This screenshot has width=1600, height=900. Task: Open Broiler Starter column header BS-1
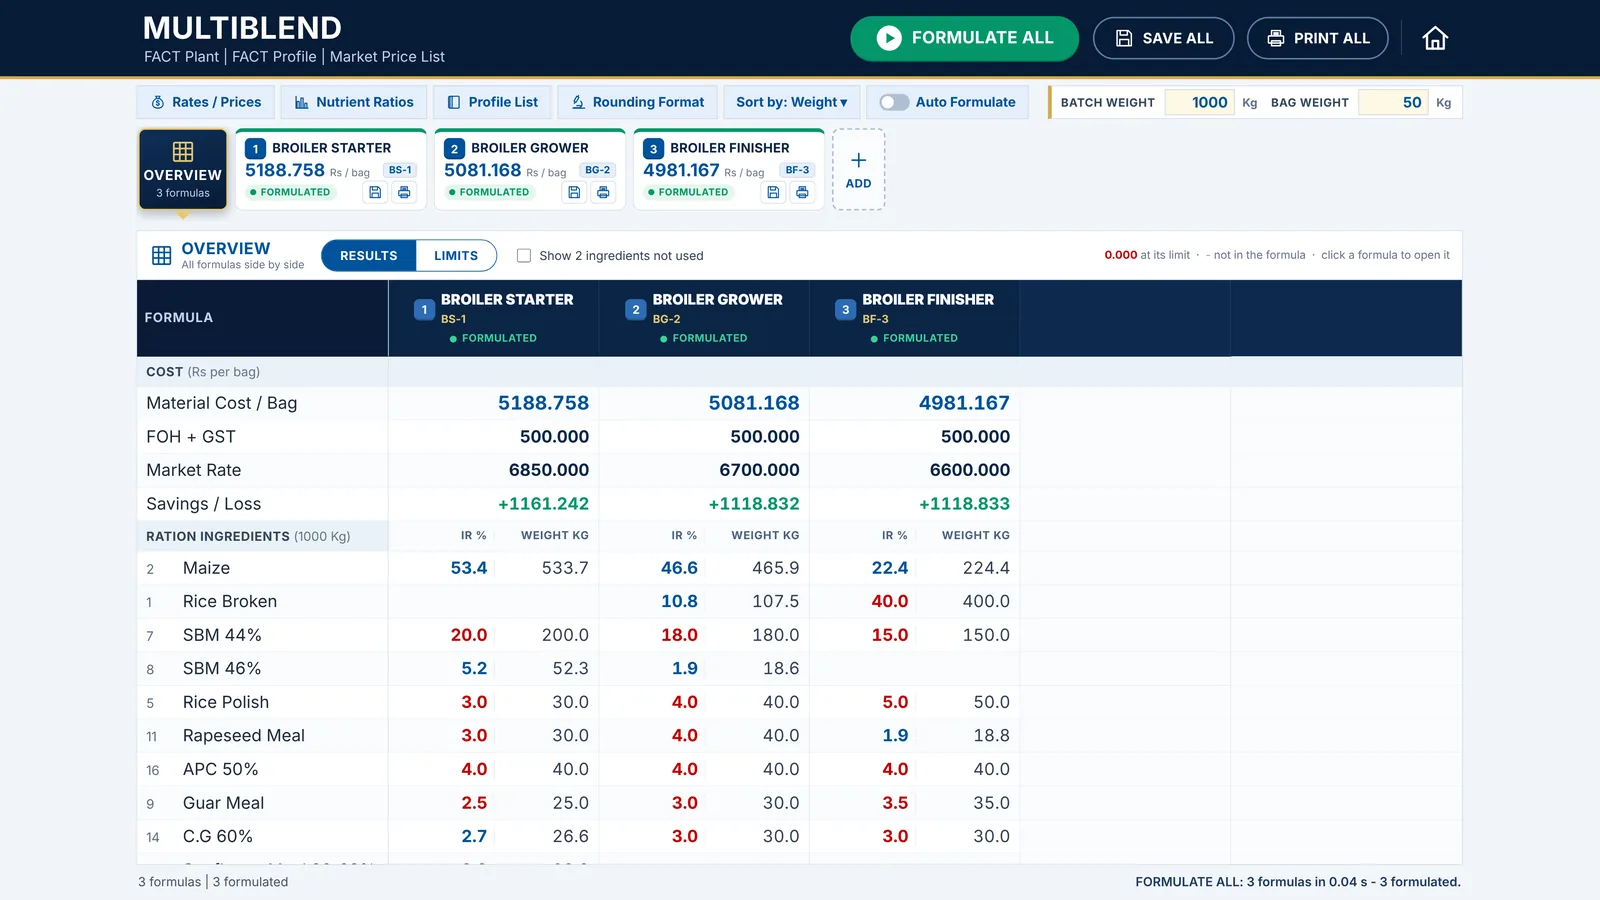point(494,318)
